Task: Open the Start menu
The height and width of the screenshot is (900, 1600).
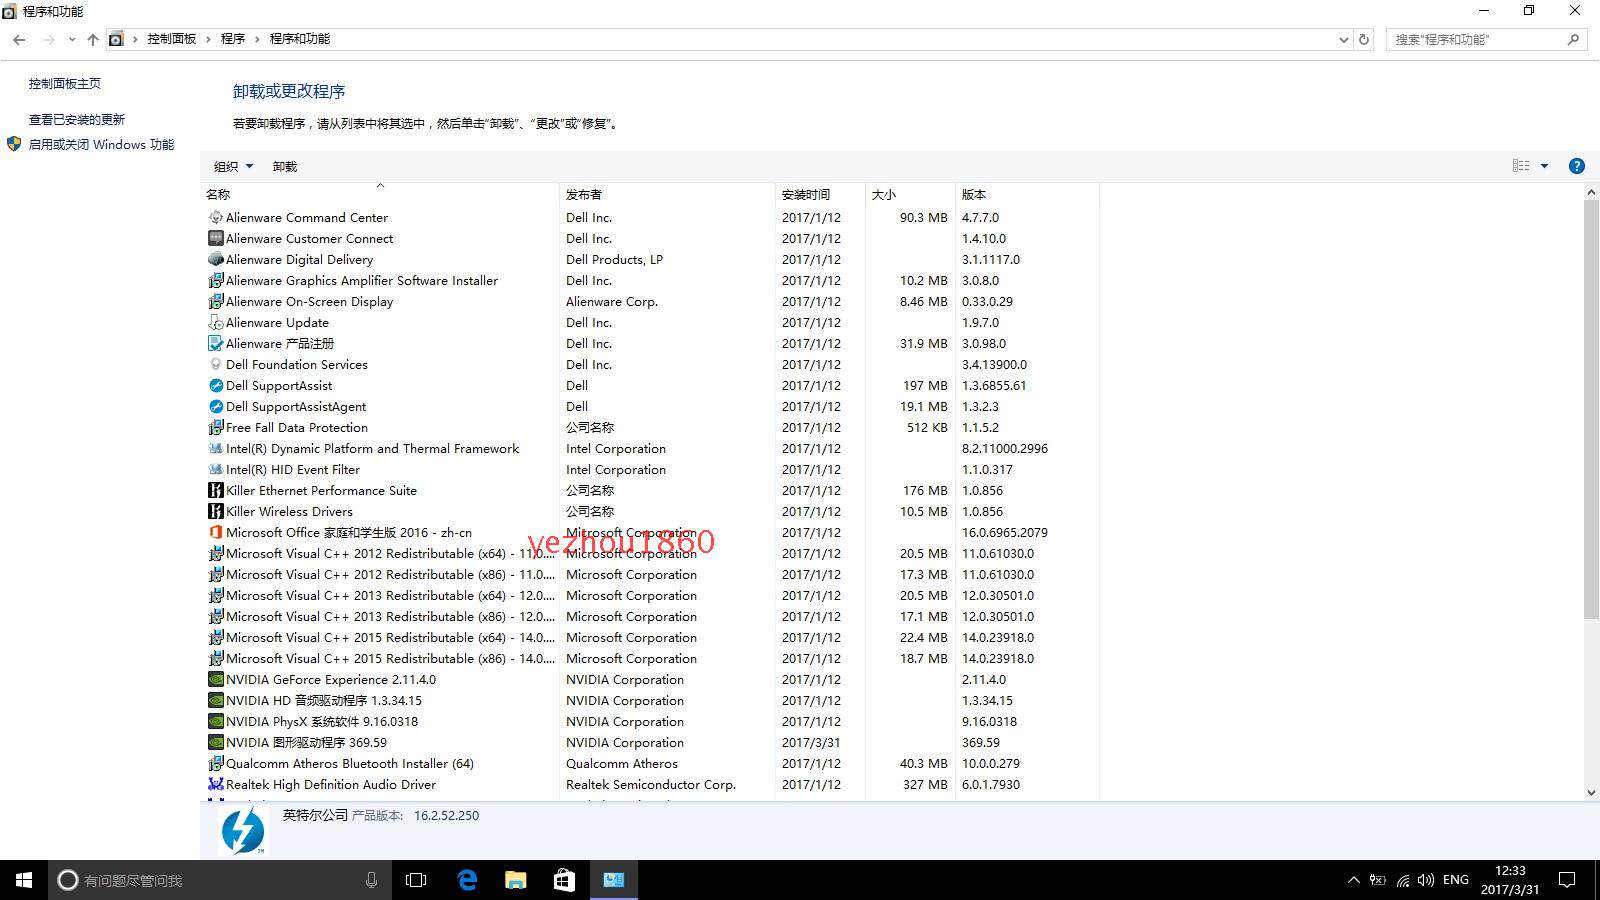Action: [24, 880]
